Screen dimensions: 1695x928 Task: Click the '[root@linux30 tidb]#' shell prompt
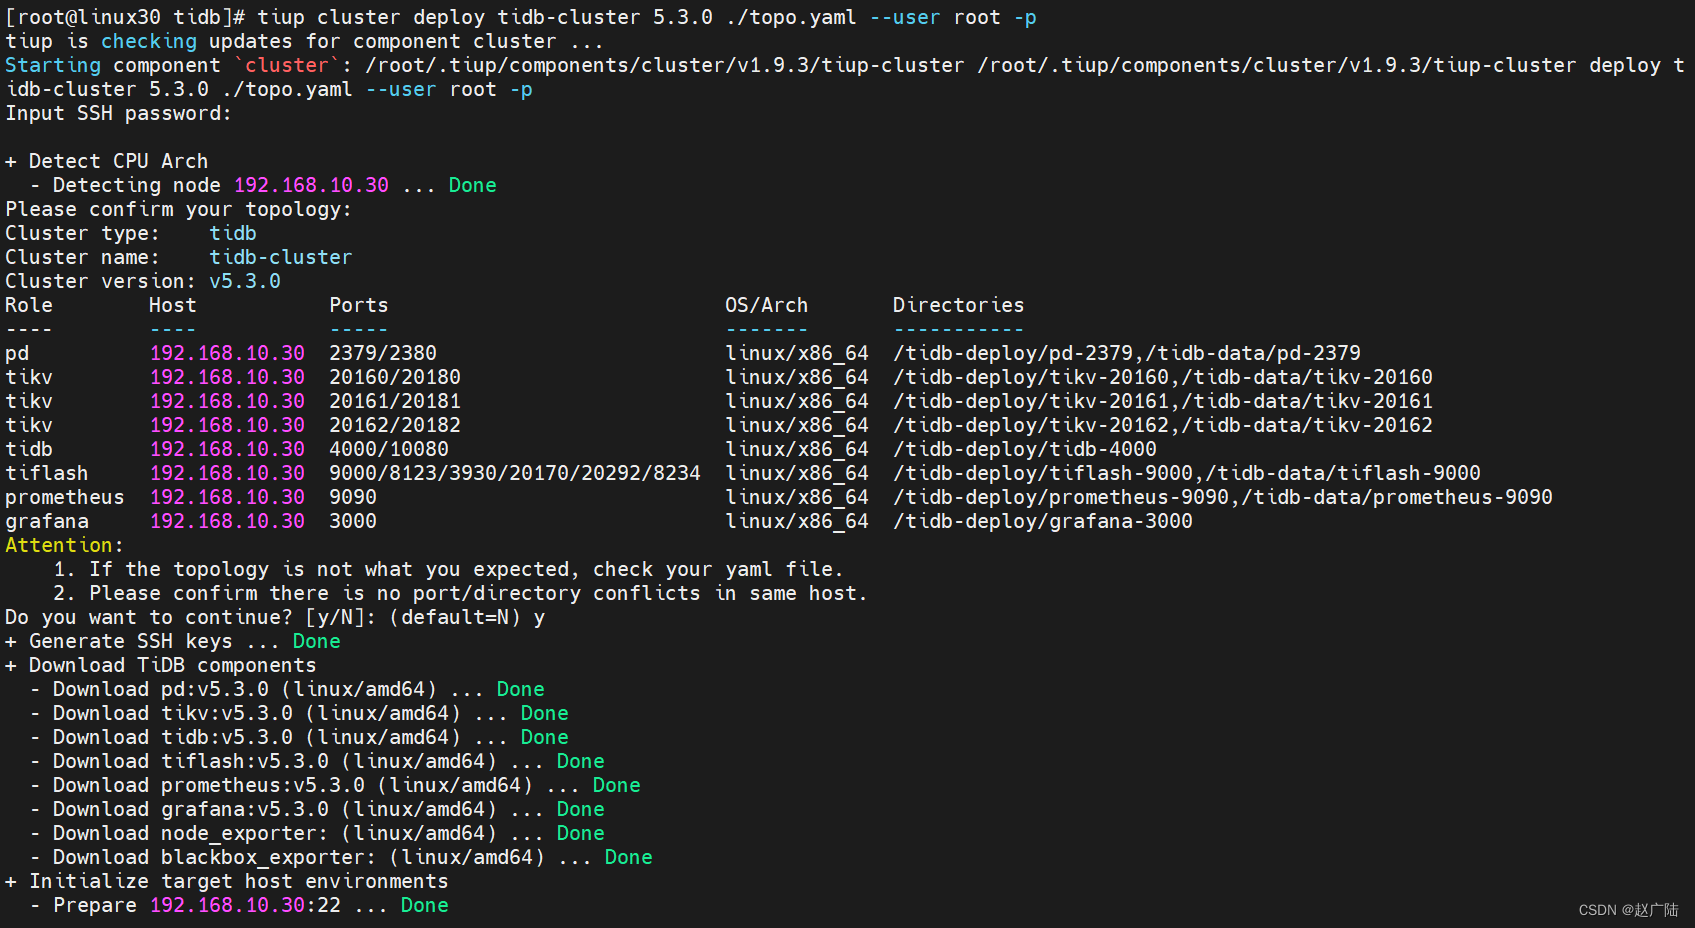tap(125, 17)
